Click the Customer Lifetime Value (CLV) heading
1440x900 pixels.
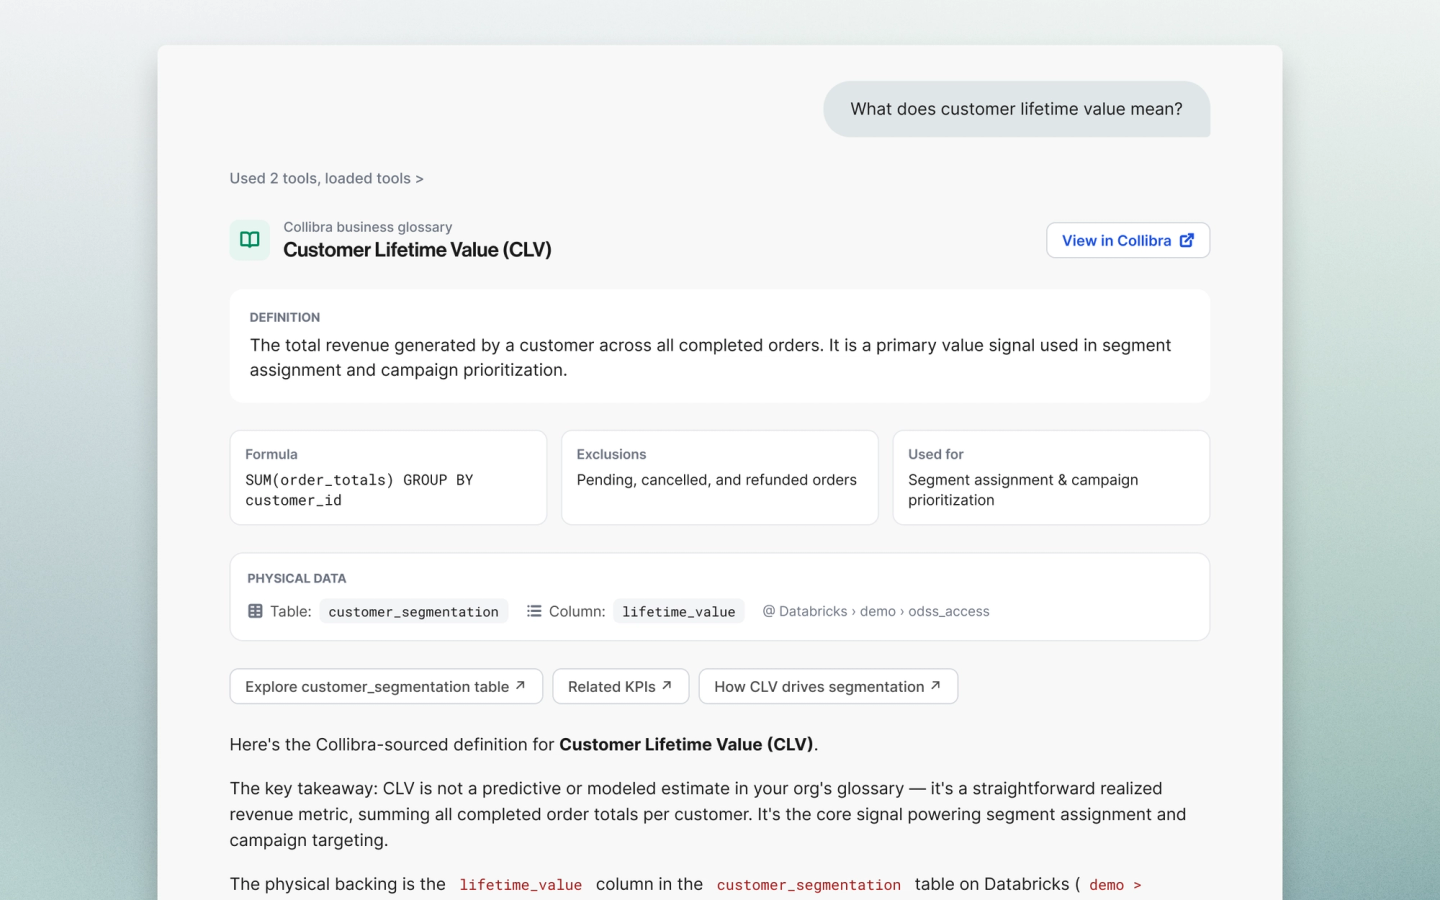(417, 250)
